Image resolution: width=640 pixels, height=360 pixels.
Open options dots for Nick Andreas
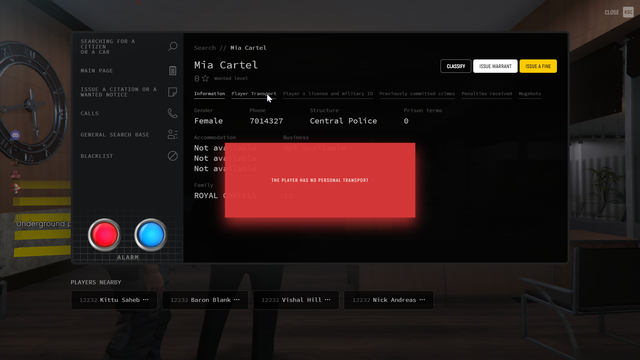[422, 300]
